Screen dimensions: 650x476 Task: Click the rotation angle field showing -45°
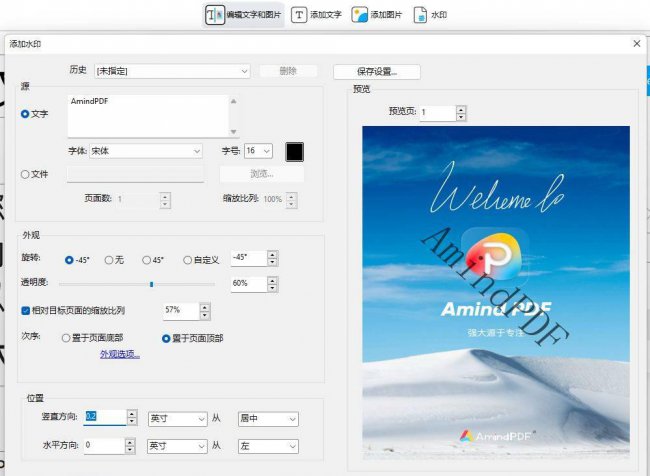[x=249, y=258]
